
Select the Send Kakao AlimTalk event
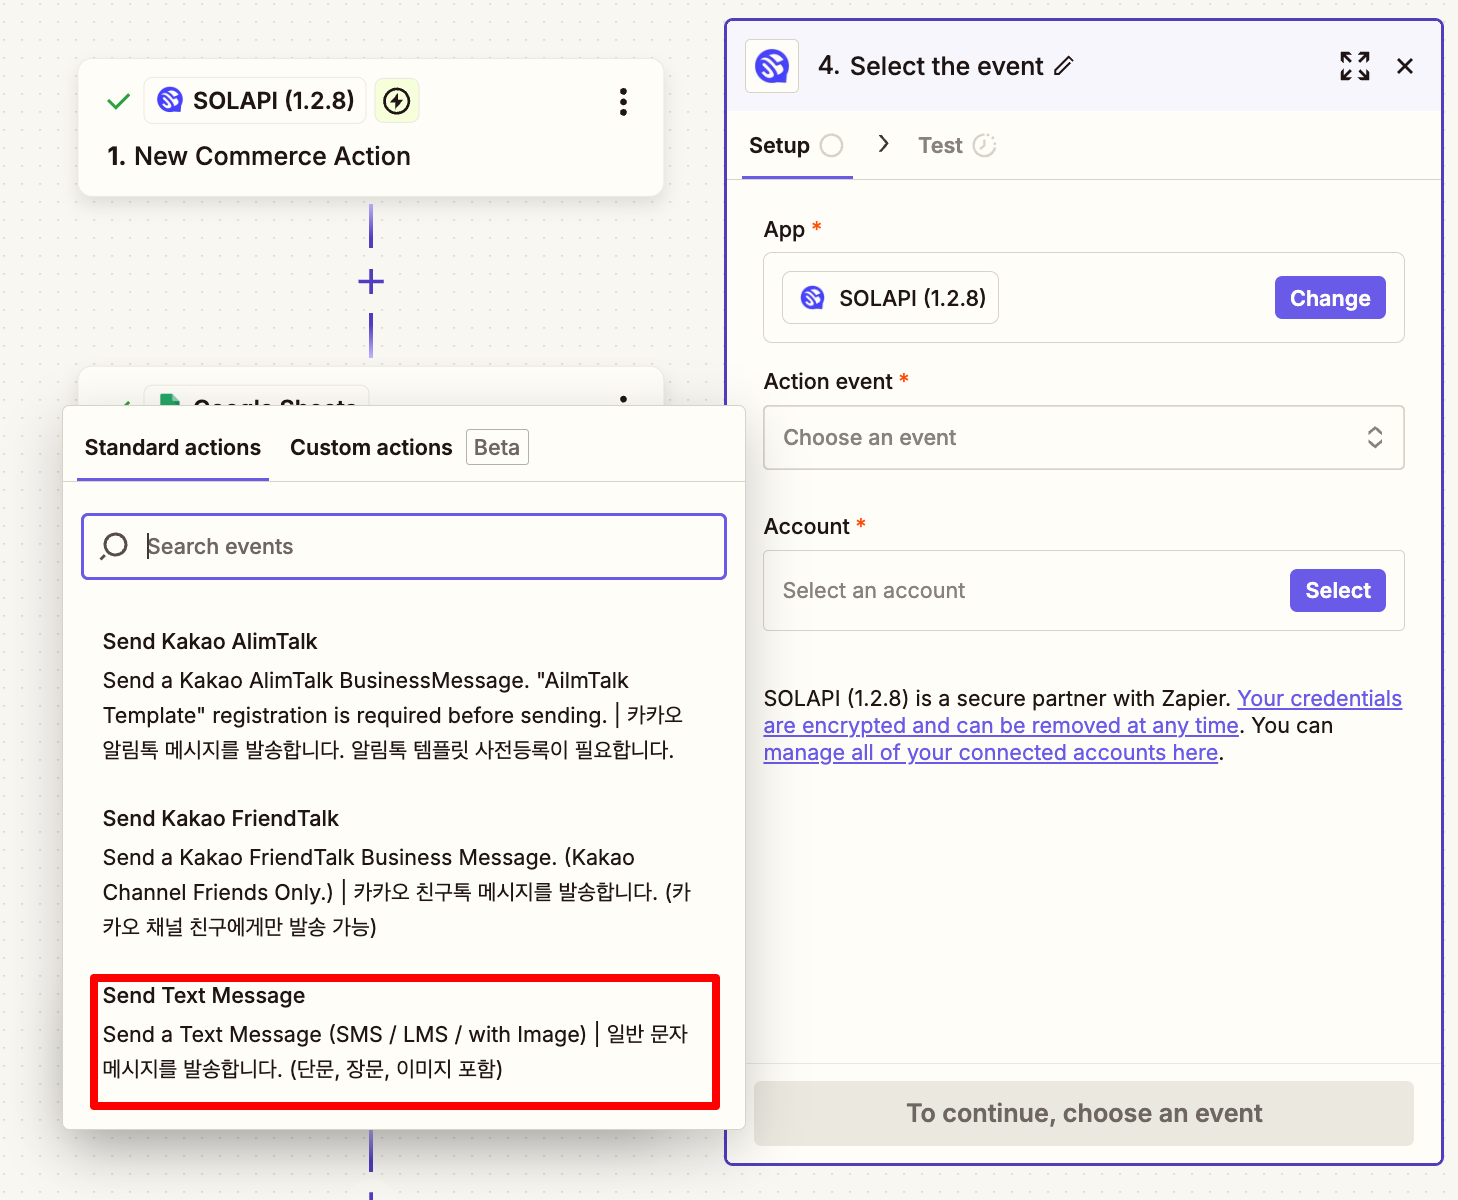click(404, 695)
